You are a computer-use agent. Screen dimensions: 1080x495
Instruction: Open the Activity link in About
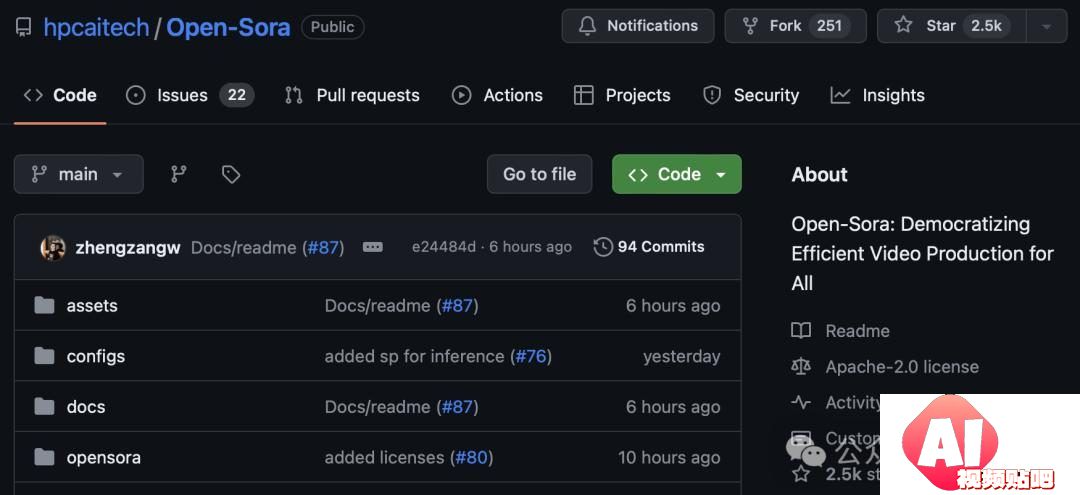[853, 402]
